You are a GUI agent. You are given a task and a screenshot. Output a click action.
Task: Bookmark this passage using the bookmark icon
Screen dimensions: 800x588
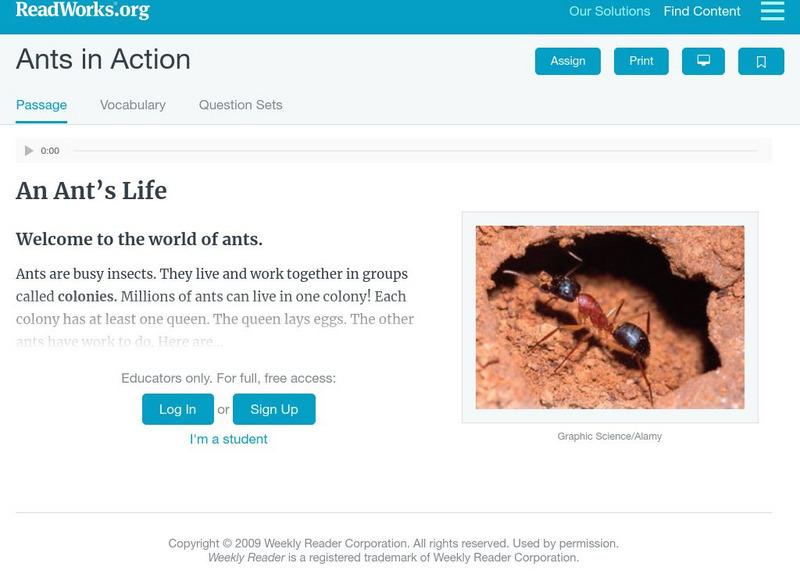(x=761, y=60)
